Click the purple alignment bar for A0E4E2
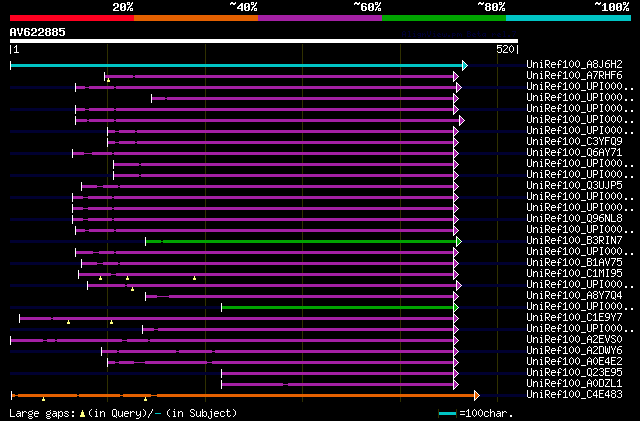The image size is (640, 421). tap(281, 363)
